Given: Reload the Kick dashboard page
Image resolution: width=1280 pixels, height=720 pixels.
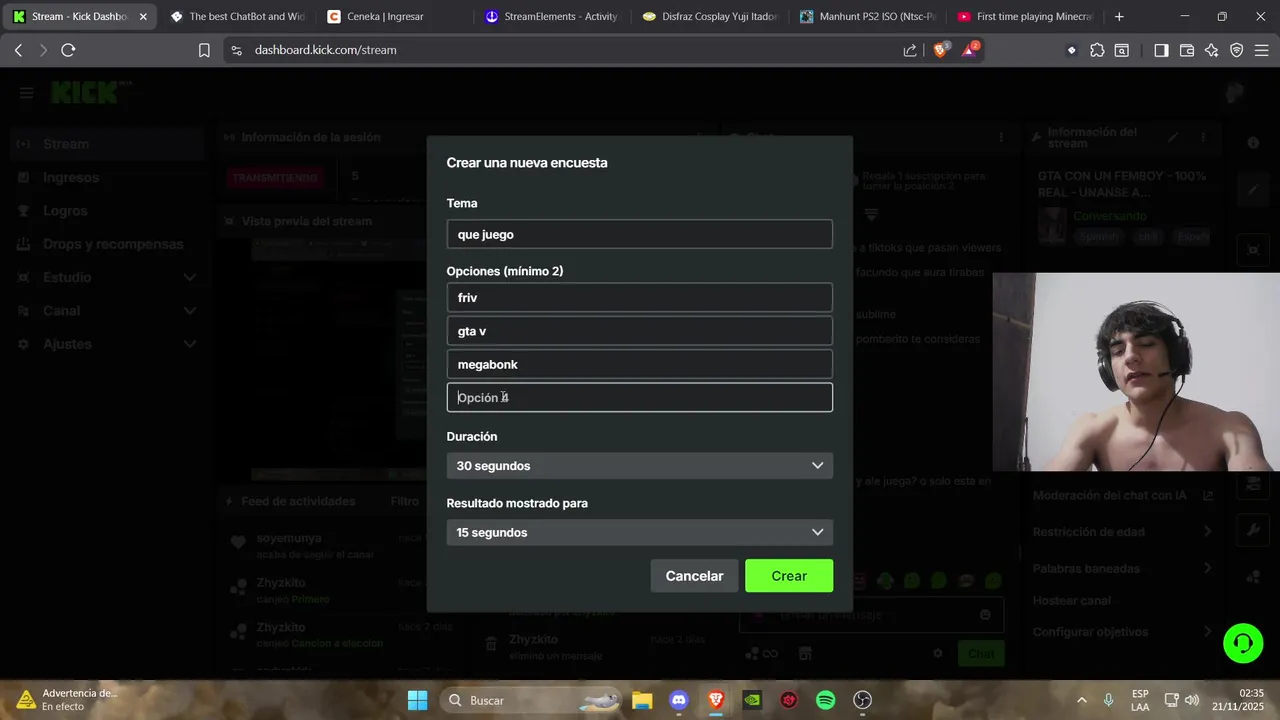Looking at the screenshot, I should click(68, 50).
